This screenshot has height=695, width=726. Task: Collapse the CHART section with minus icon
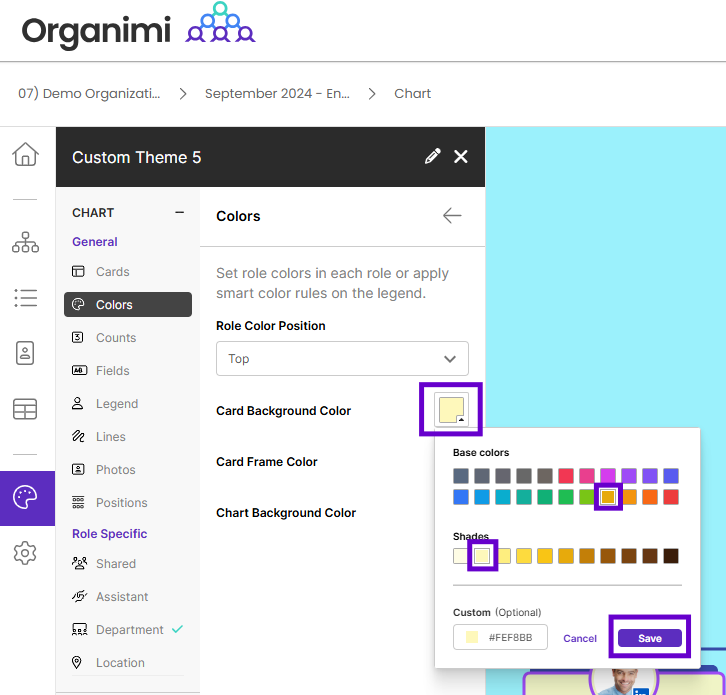(x=180, y=213)
